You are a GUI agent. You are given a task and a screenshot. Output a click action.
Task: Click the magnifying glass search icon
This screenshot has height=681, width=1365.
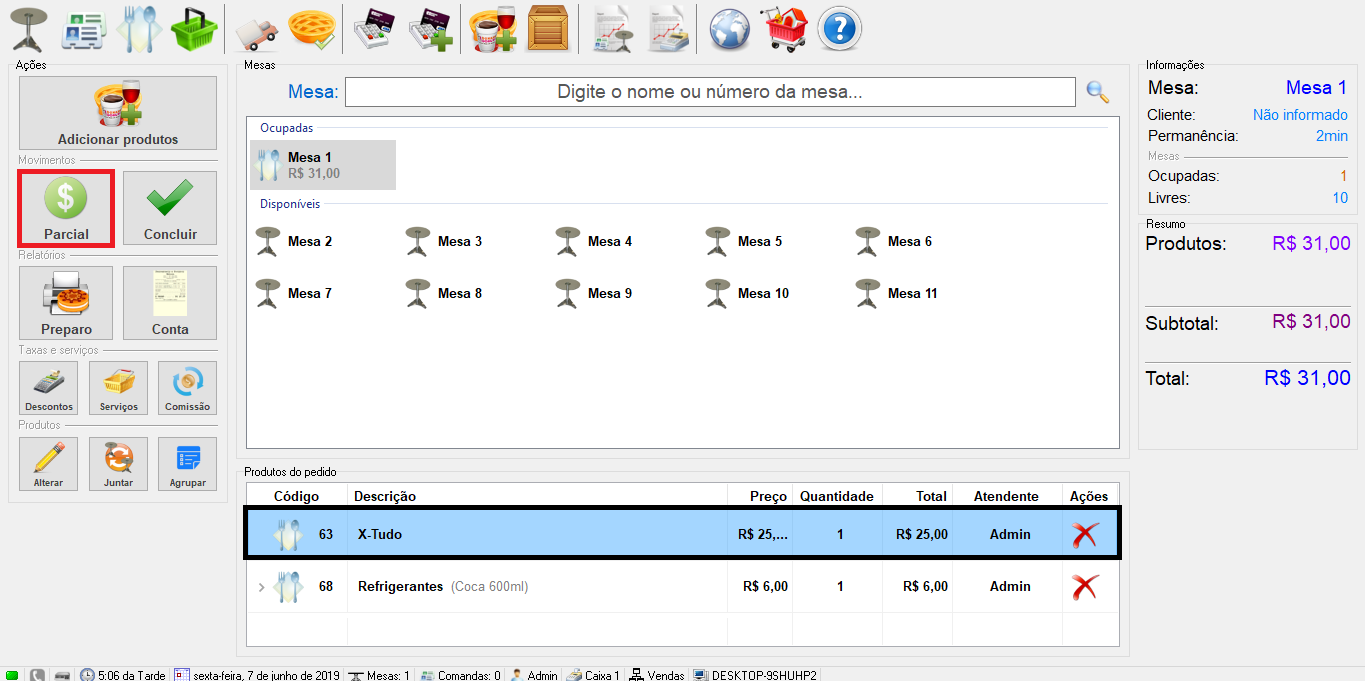[x=1097, y=92]
